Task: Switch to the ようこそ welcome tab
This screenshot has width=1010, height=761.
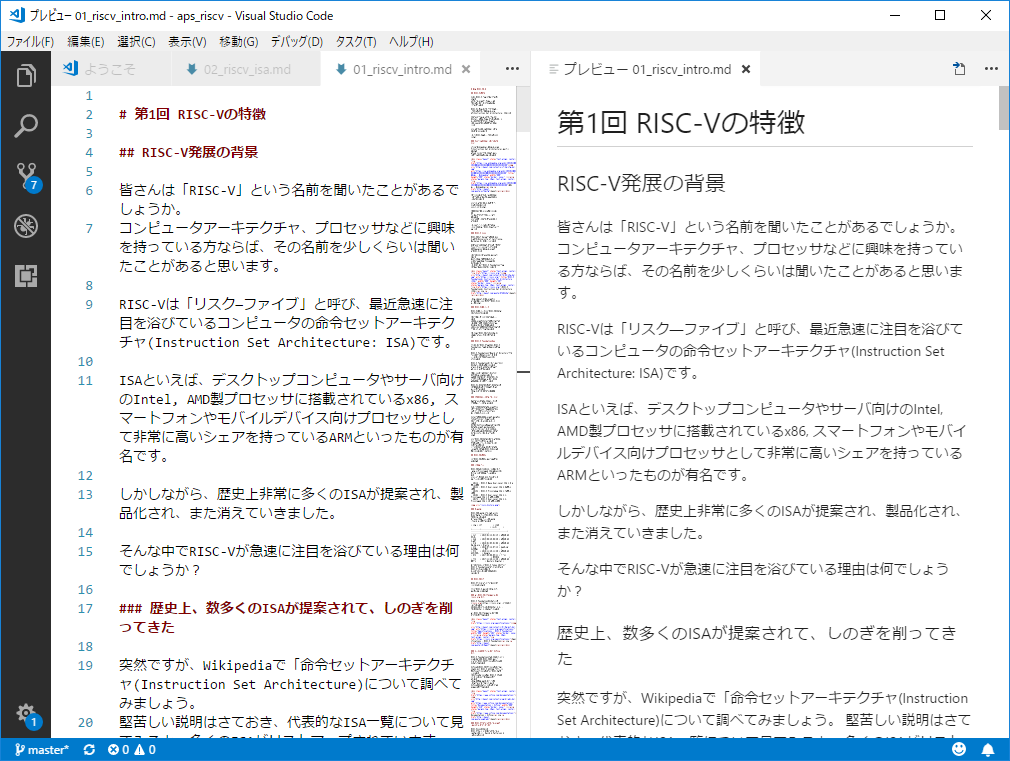Action: click(111, 69)
